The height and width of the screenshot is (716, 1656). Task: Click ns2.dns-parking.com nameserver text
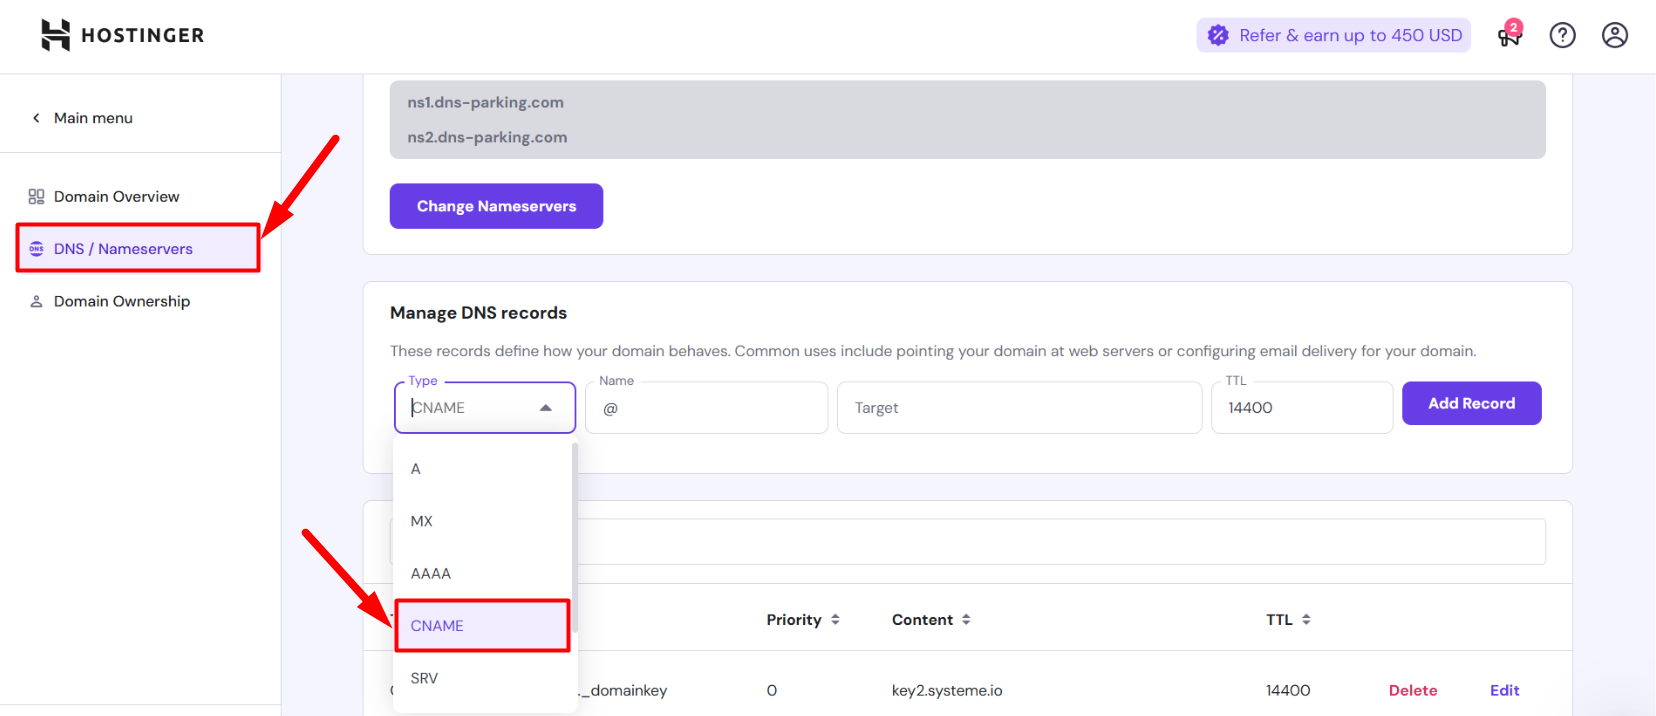[x=487, y=137]
